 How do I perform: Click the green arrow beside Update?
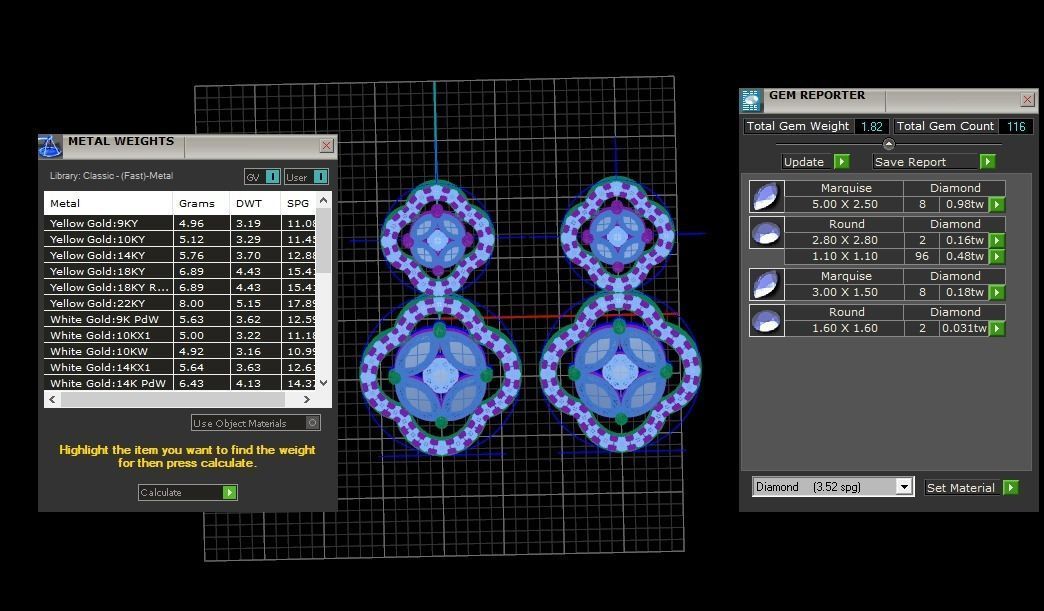pyautogui.click(x=842, y=162)
